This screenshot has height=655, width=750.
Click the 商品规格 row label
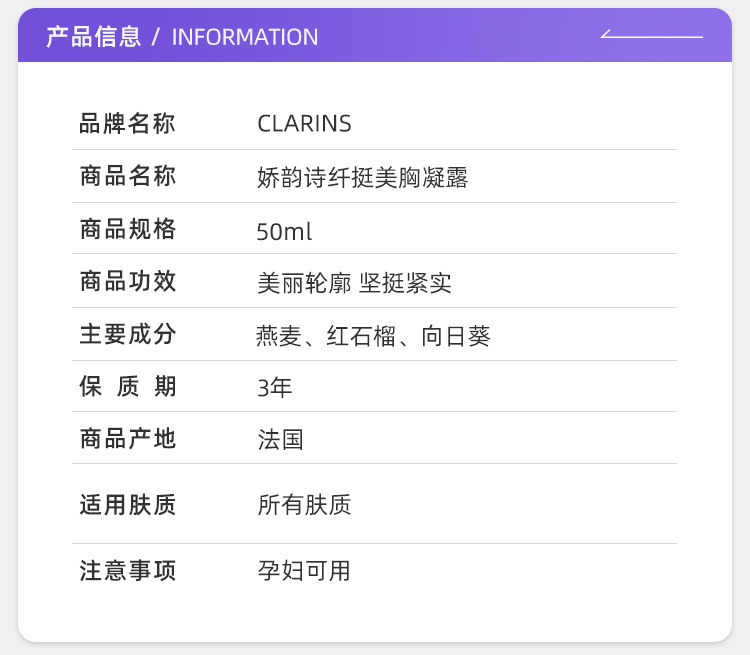point(127,229)
